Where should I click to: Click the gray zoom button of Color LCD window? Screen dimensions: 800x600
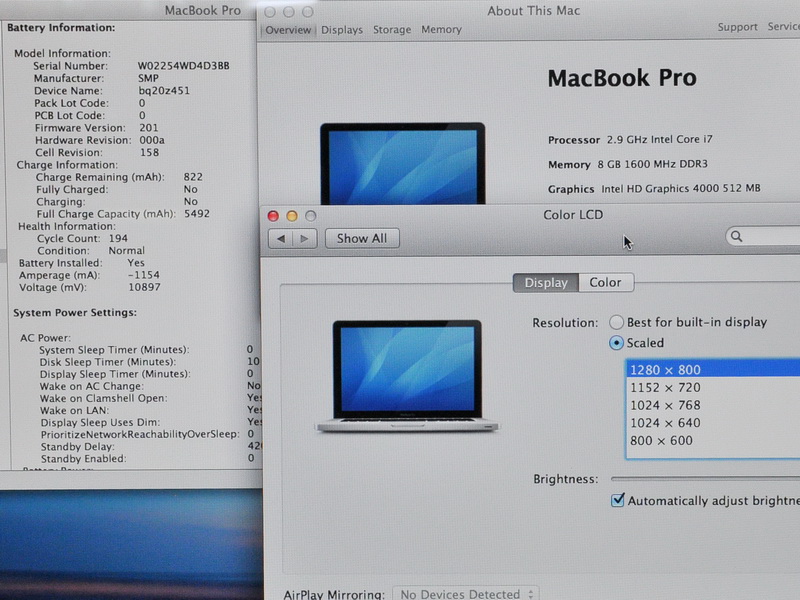coord(311,216)
